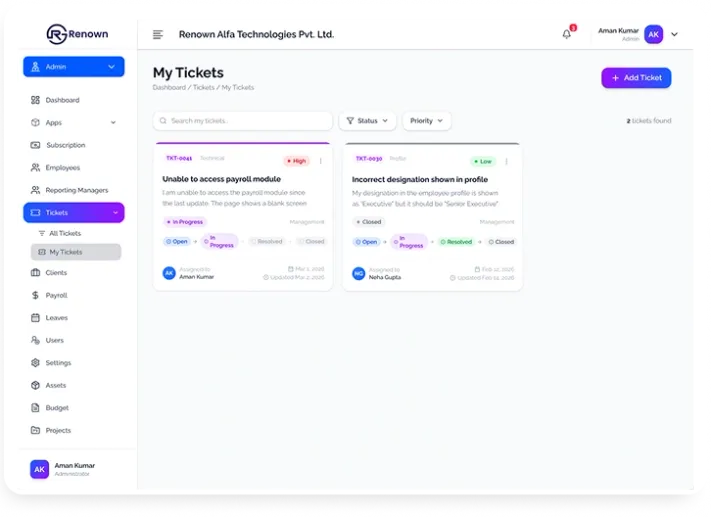This screenshot has height=517, width=711.
Task: Open user profile dropdown arrow
Action: pyautogui.click(x=675, y=34)
